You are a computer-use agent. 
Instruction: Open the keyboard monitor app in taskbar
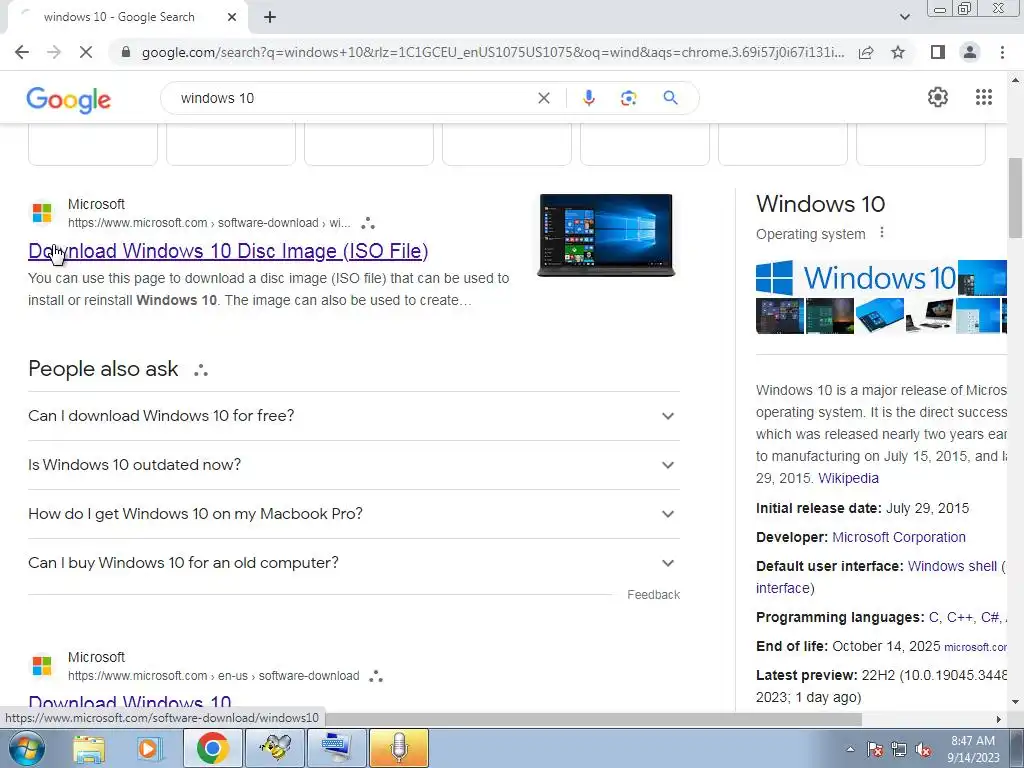336,748
